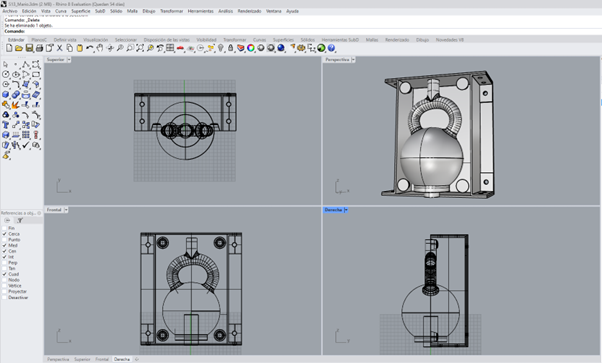Image resolution: width=602 pixels, height=363 pixels.
Task: Switch to the Novedades V8 toolbar tab
Action: (x=450, y=40)
